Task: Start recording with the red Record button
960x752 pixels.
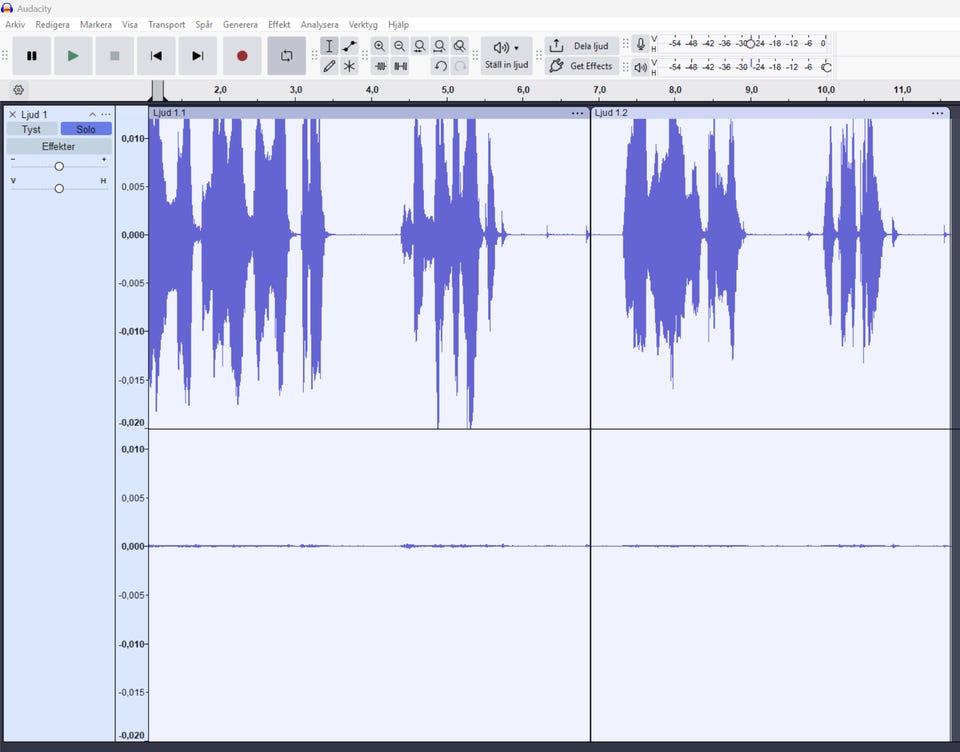Action: pyautogui.click(x=242, y=56)
